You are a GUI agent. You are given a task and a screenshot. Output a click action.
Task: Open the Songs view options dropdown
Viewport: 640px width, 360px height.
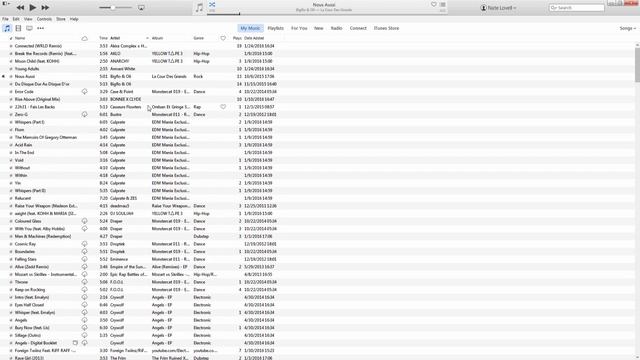(627, 29)
